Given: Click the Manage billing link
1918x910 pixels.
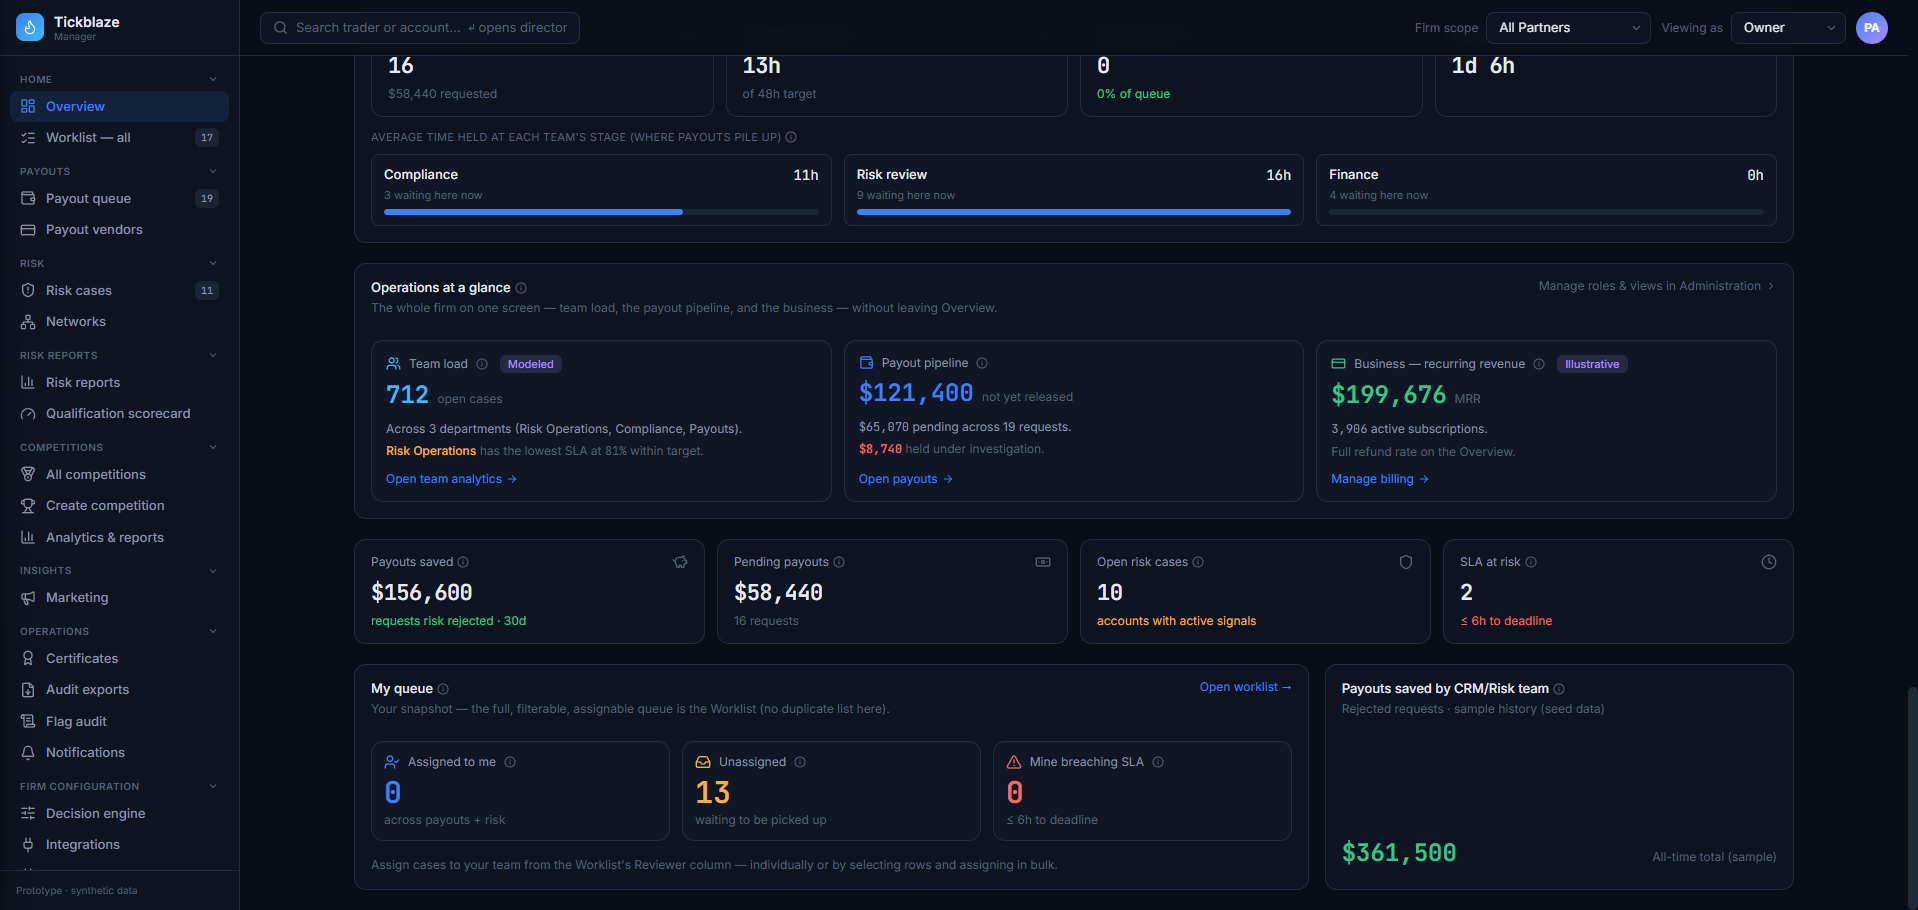Looking at the screenshot, I should click(1380, 479).
